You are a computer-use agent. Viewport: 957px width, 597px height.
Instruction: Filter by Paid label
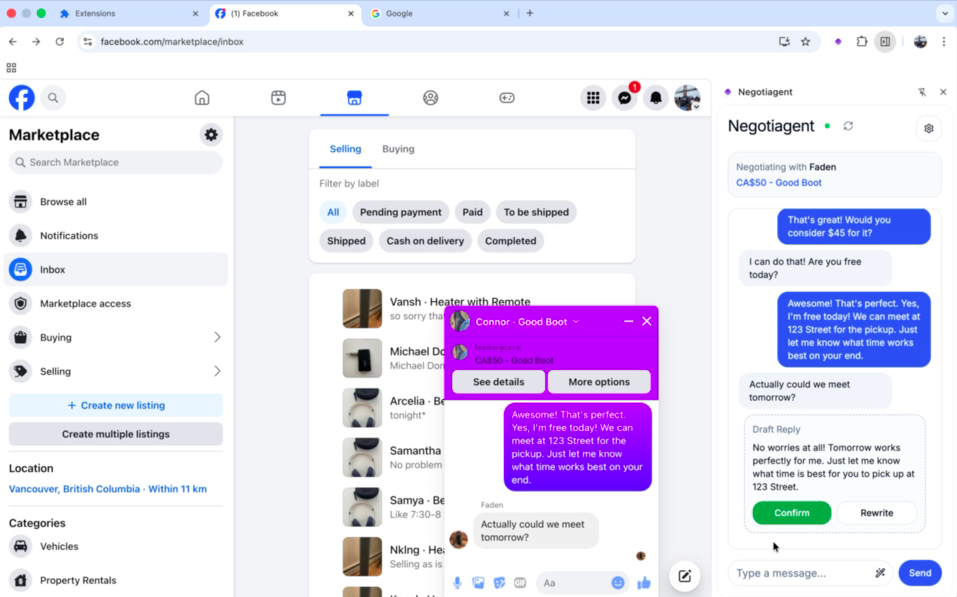pyautogui.click(x=472, y=212)
